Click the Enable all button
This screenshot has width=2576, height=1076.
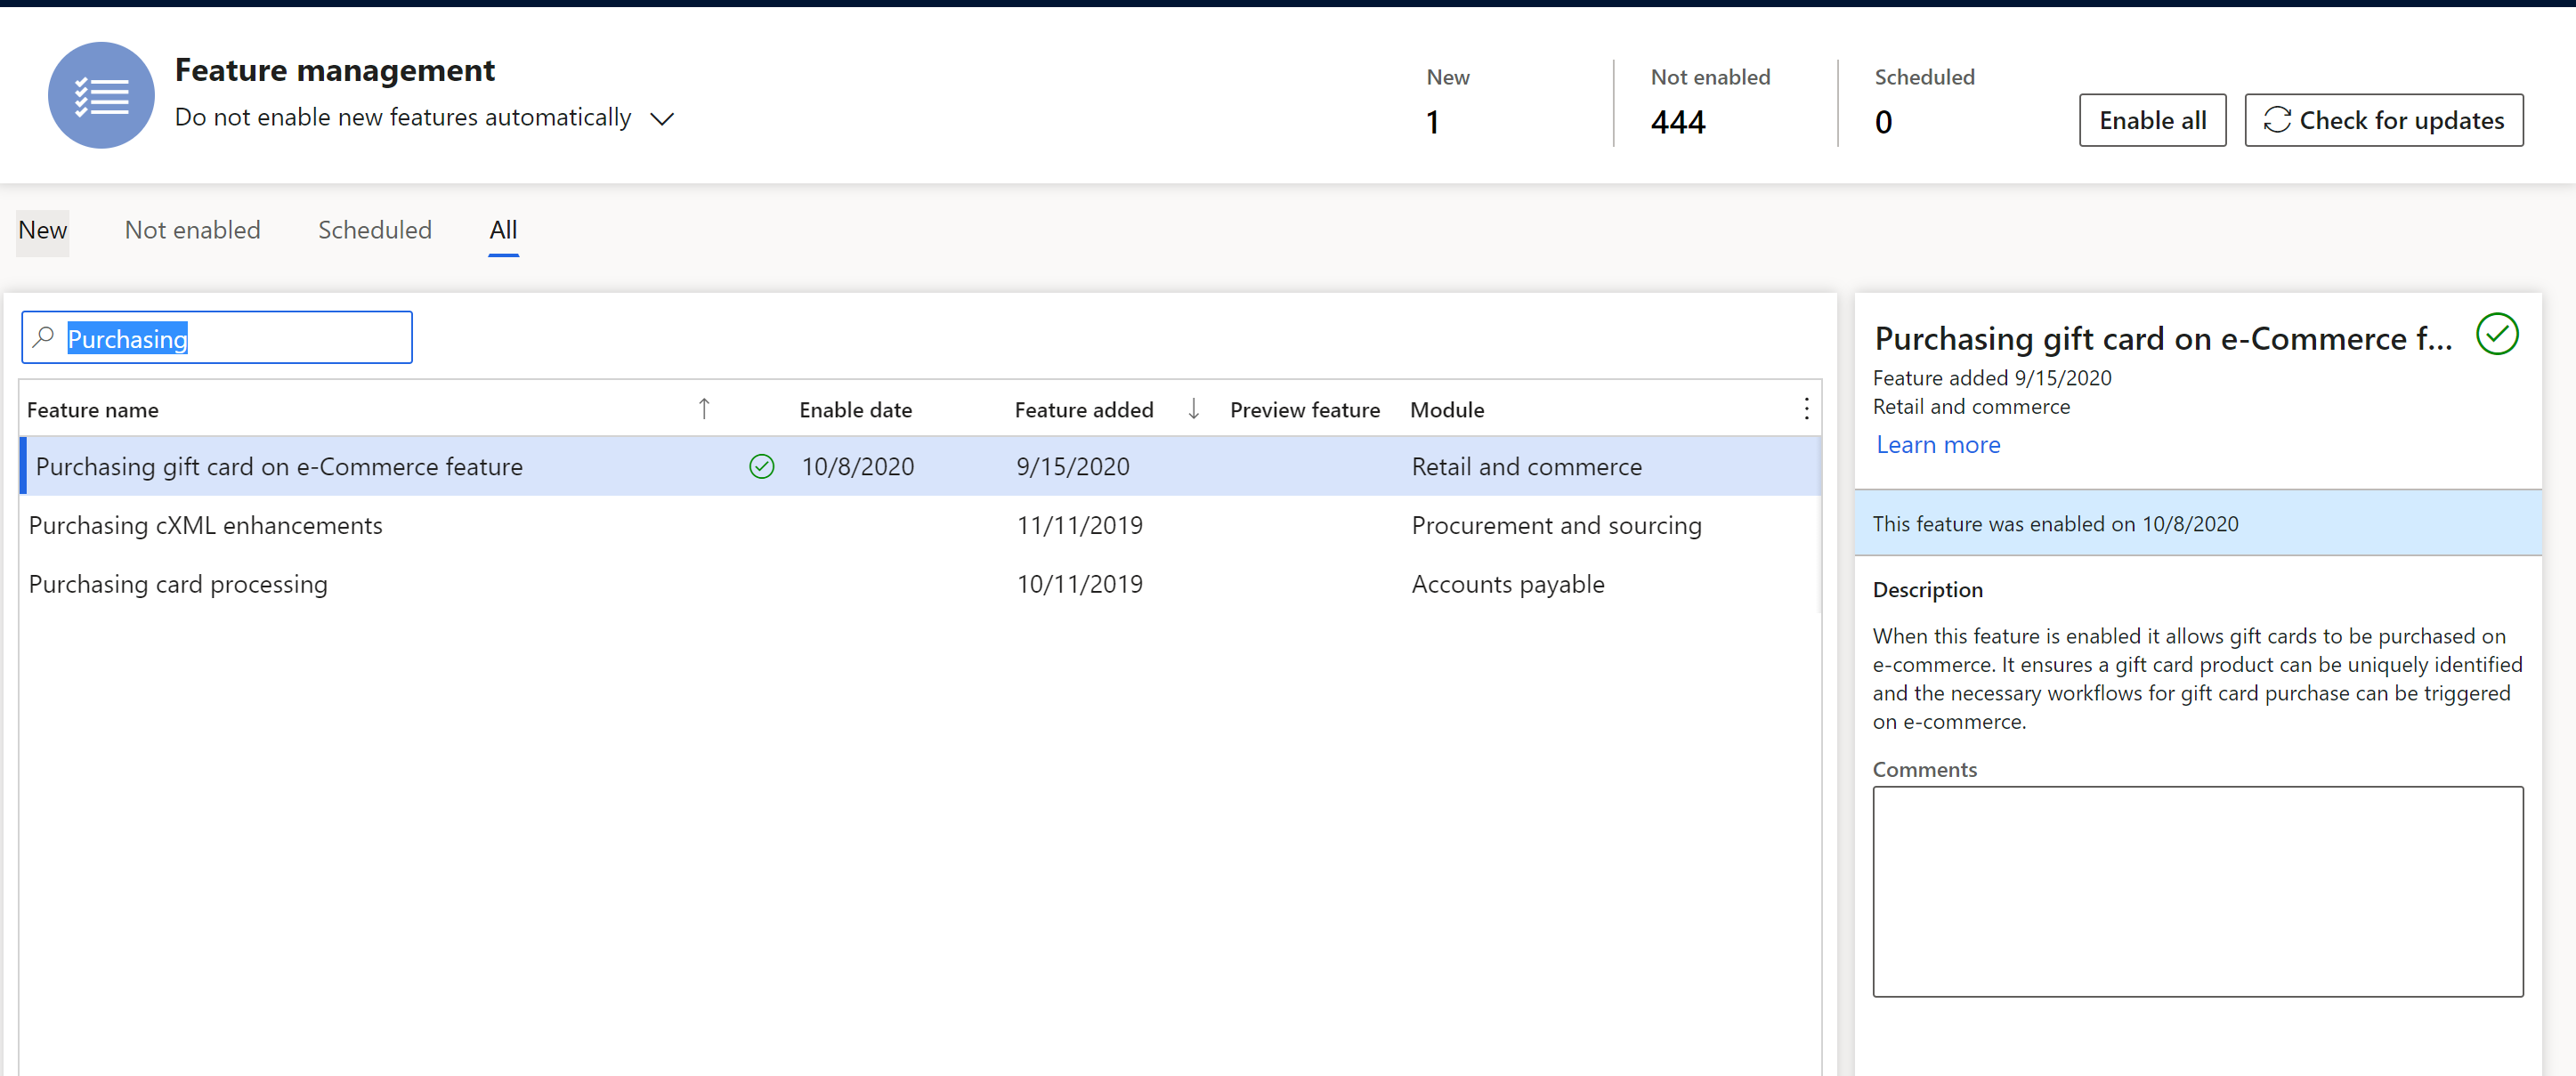(2152, 118)
